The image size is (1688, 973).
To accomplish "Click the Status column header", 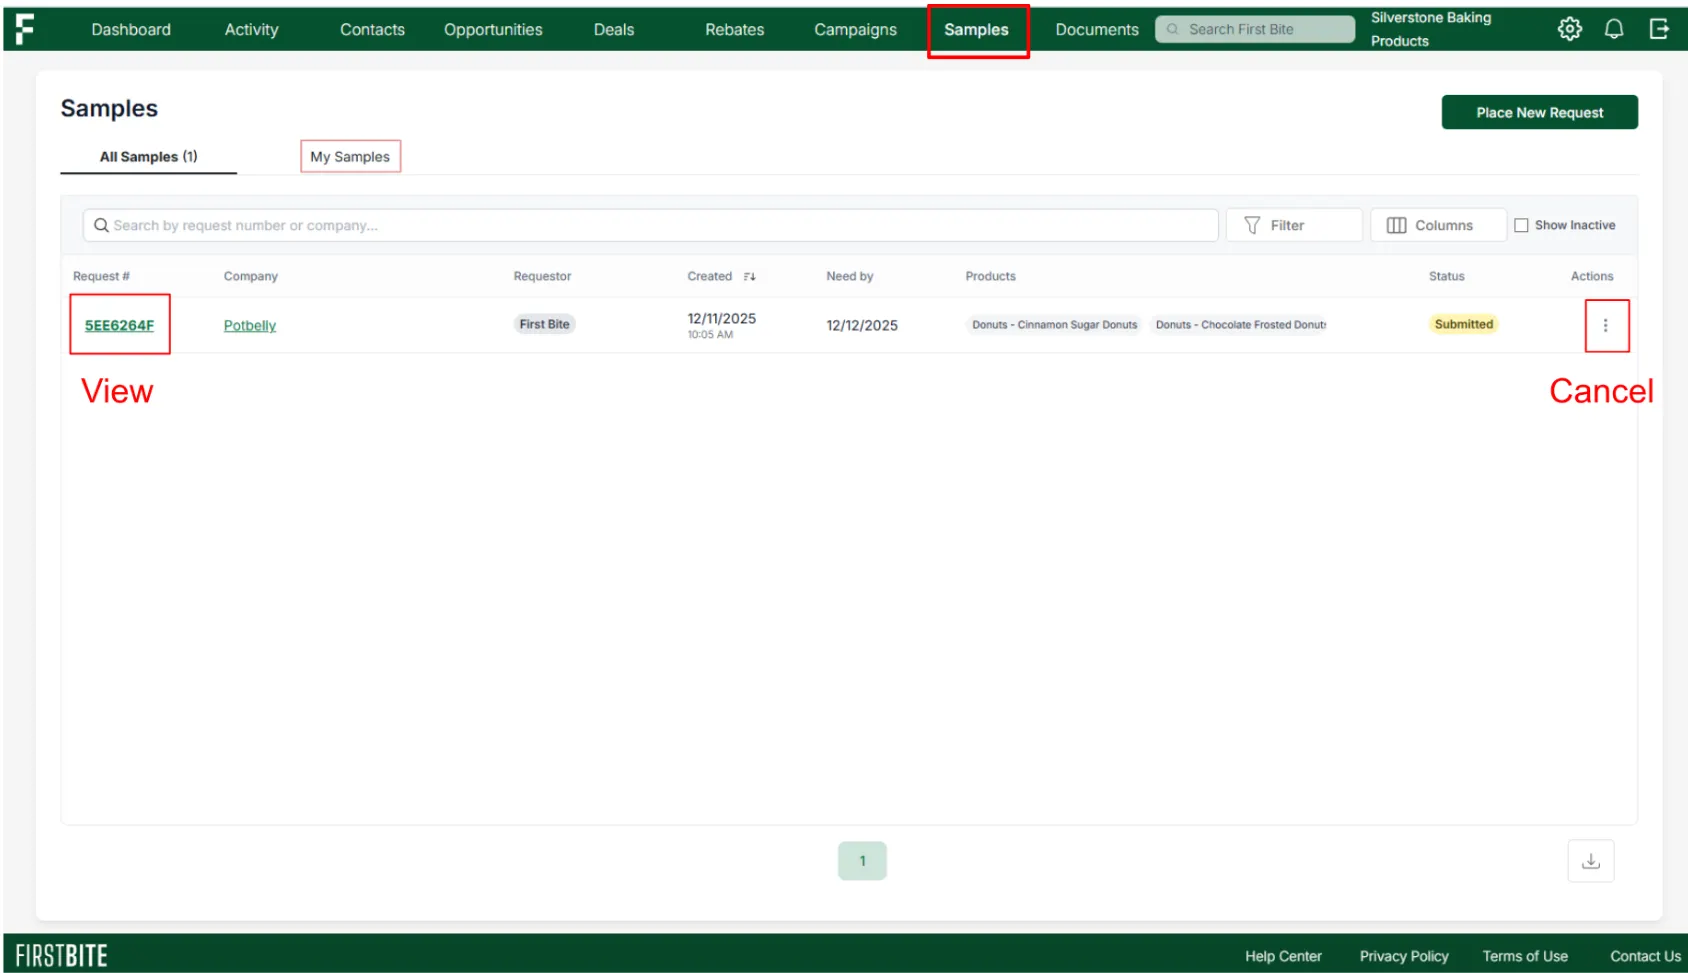I will 1447,276.
